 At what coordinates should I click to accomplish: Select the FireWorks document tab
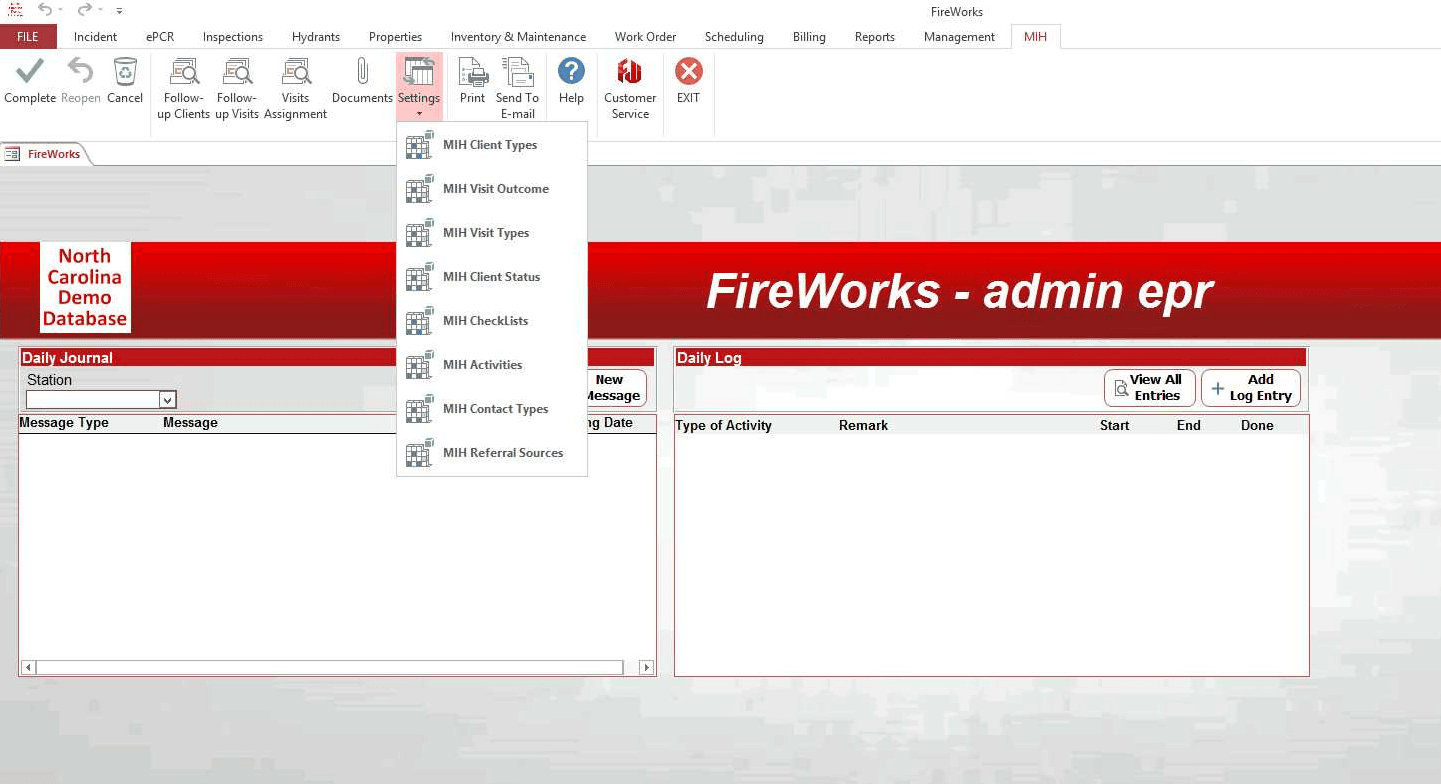(44, 154)
